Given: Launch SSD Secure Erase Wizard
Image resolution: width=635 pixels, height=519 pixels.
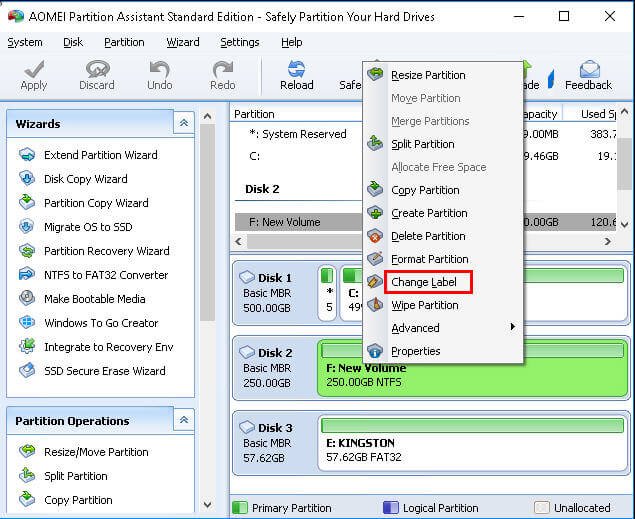Looking at the screenshot, I should 105,371.
